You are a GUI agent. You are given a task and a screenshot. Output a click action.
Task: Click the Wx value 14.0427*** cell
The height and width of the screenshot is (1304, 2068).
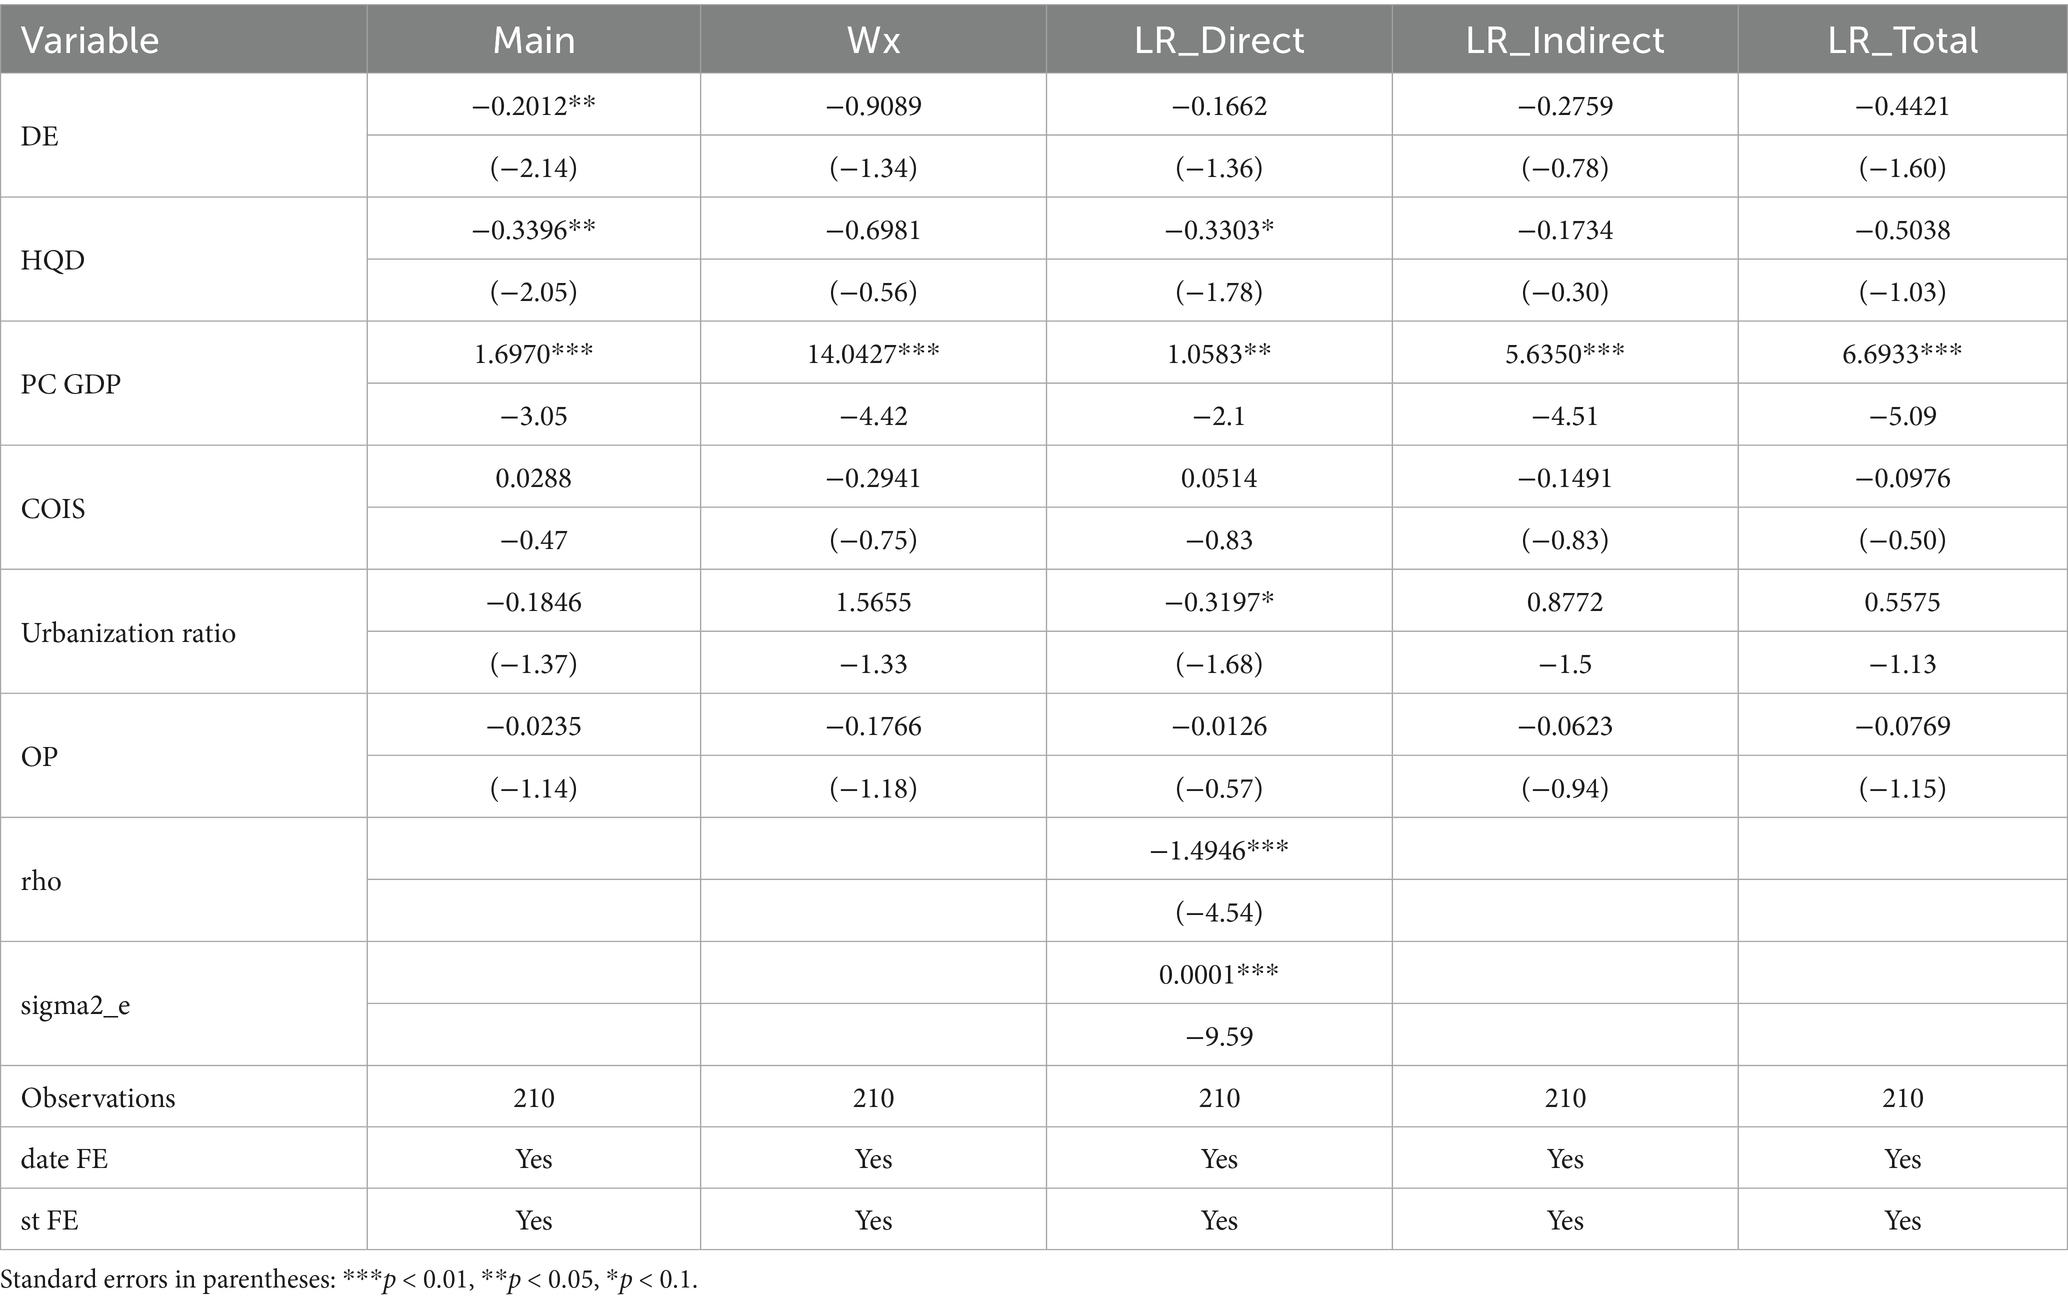(x=873, y=353)
